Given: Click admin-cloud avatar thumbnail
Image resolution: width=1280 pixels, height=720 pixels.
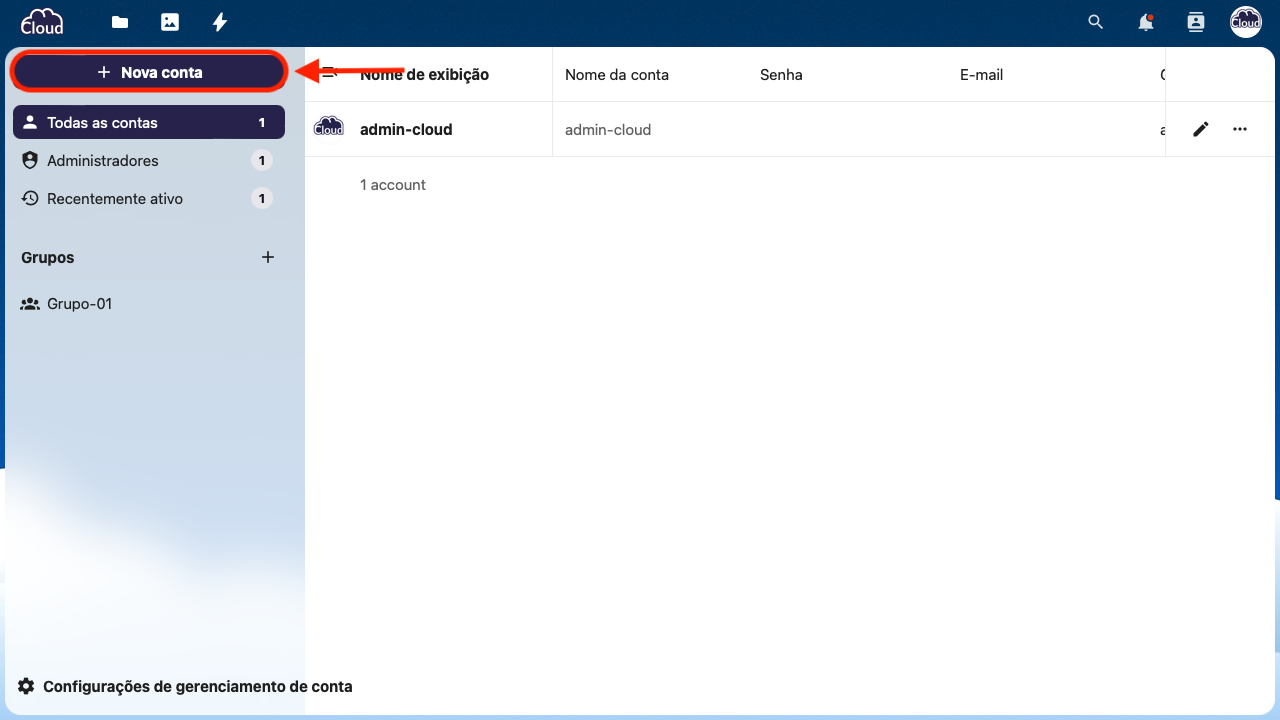Looking at the screenshot, I should (329, 129).
